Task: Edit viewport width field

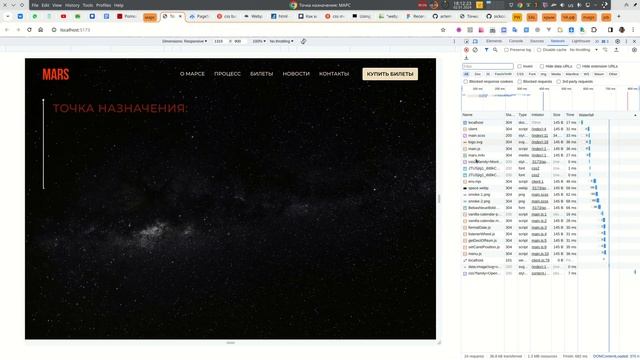Action: (219, 41)
